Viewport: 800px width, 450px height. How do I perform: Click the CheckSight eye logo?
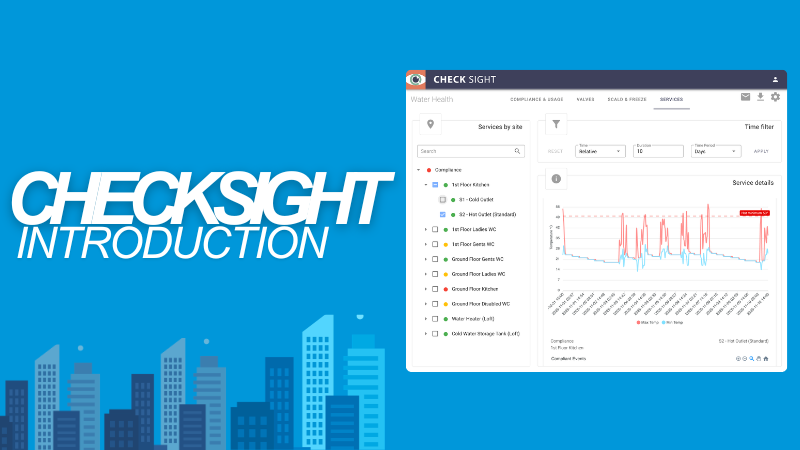pos(416,79)
